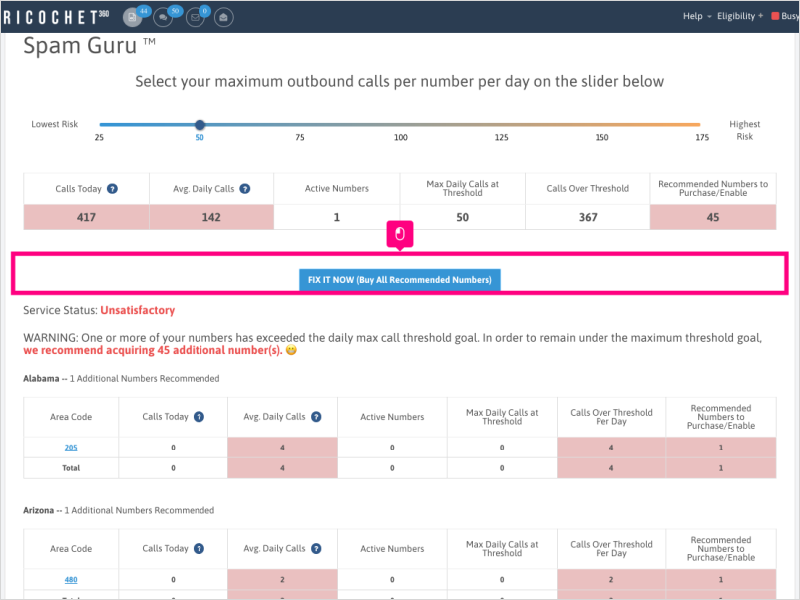Set slider to the 100 mark
The image size is (800, 600).
(401, 124)
